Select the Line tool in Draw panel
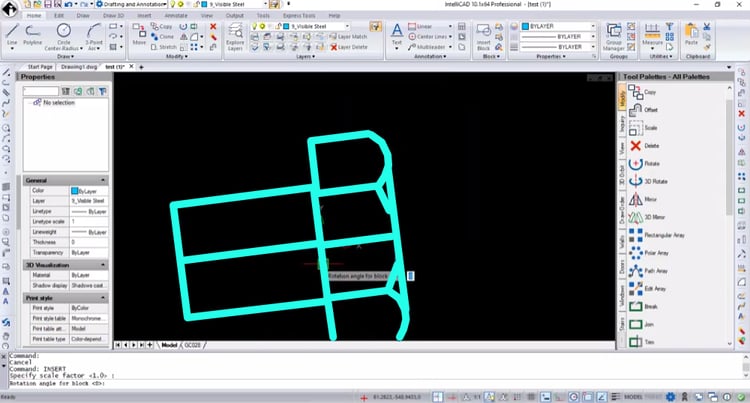The width and height of the screenshot is (750, 403). pyautogui.click(x=12, y=37)
